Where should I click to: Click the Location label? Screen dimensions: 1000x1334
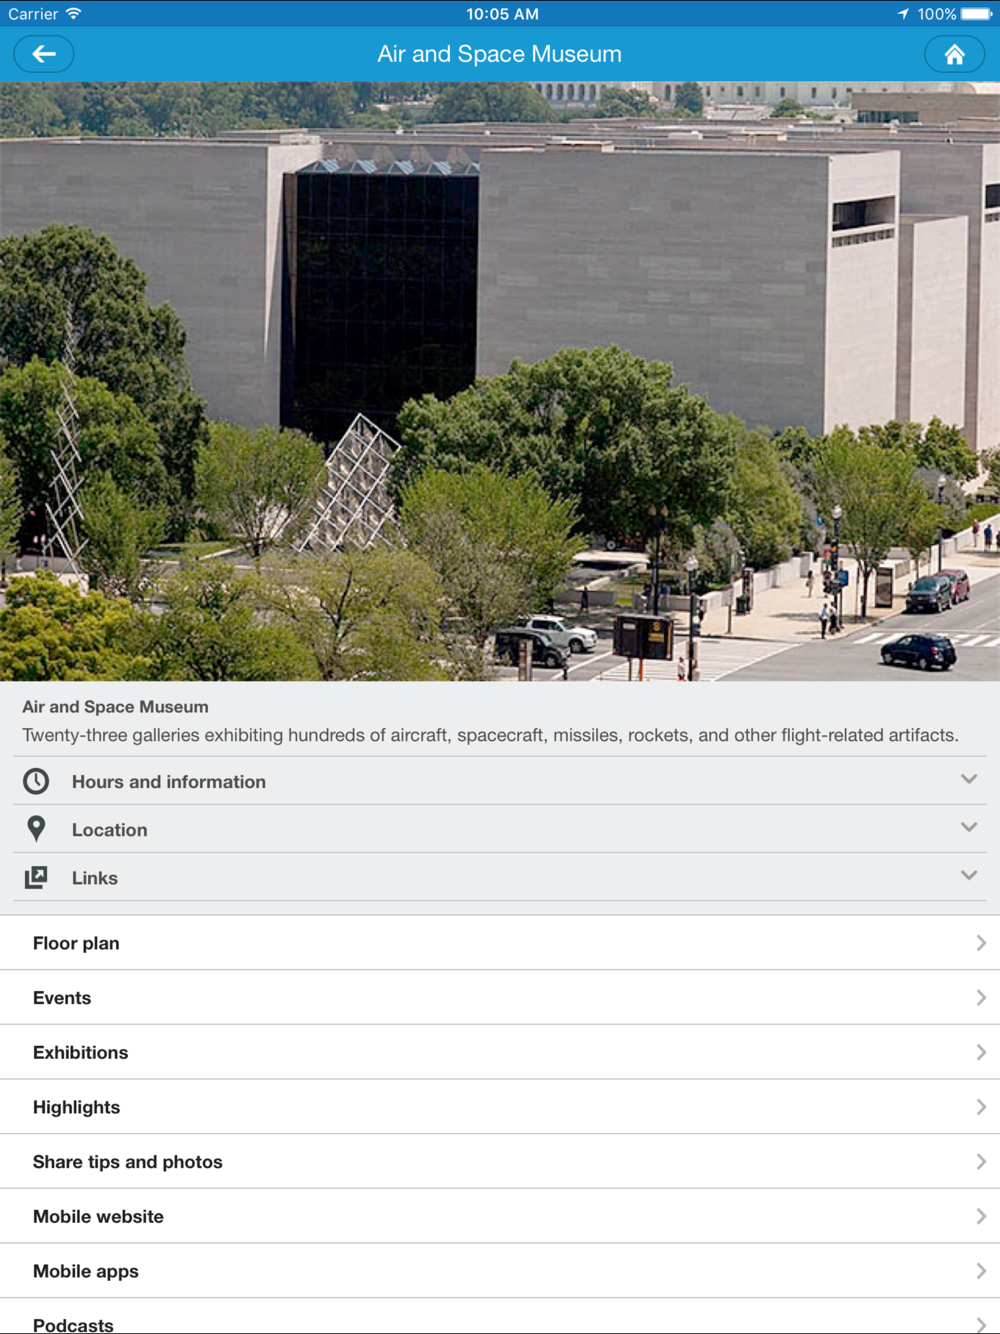(x=110, y=830)
